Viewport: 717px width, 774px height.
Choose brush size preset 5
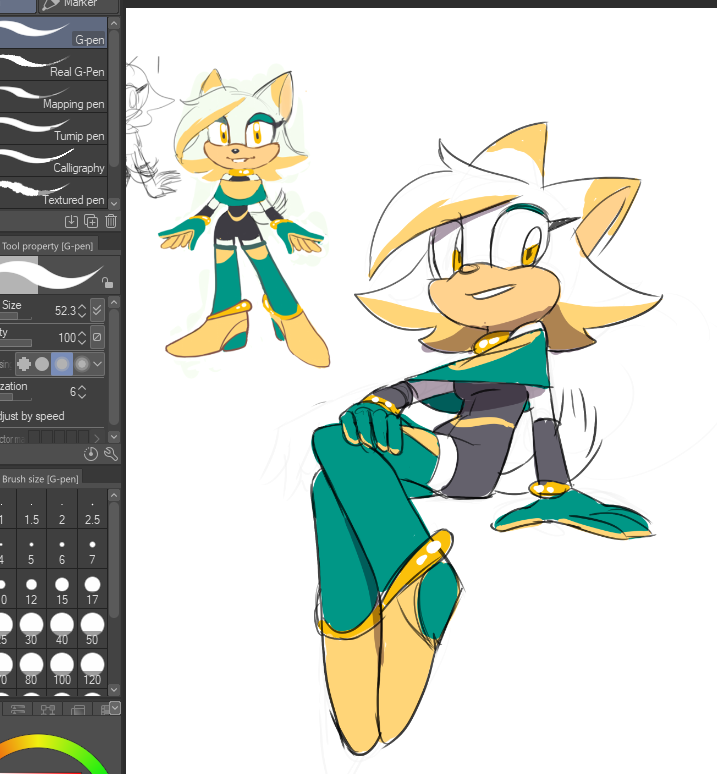coord(32,550)
